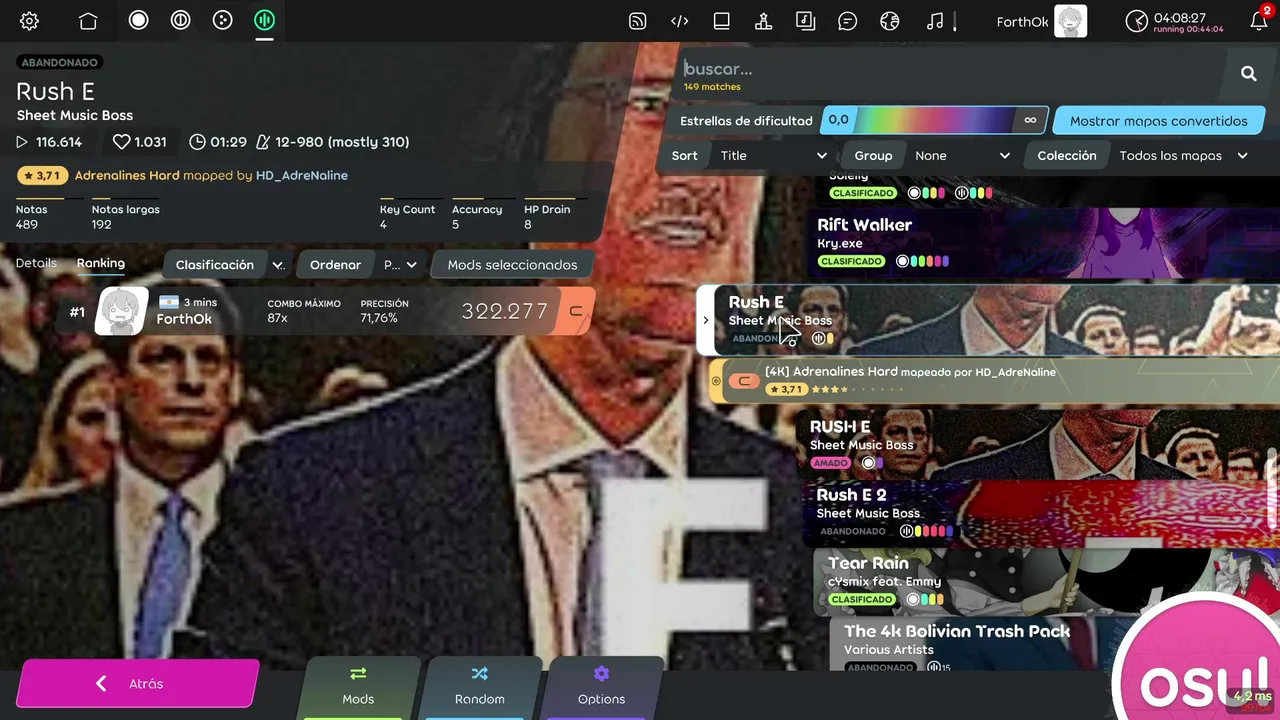
Task: Open the Mods footer button
Action: coord(358,686)
